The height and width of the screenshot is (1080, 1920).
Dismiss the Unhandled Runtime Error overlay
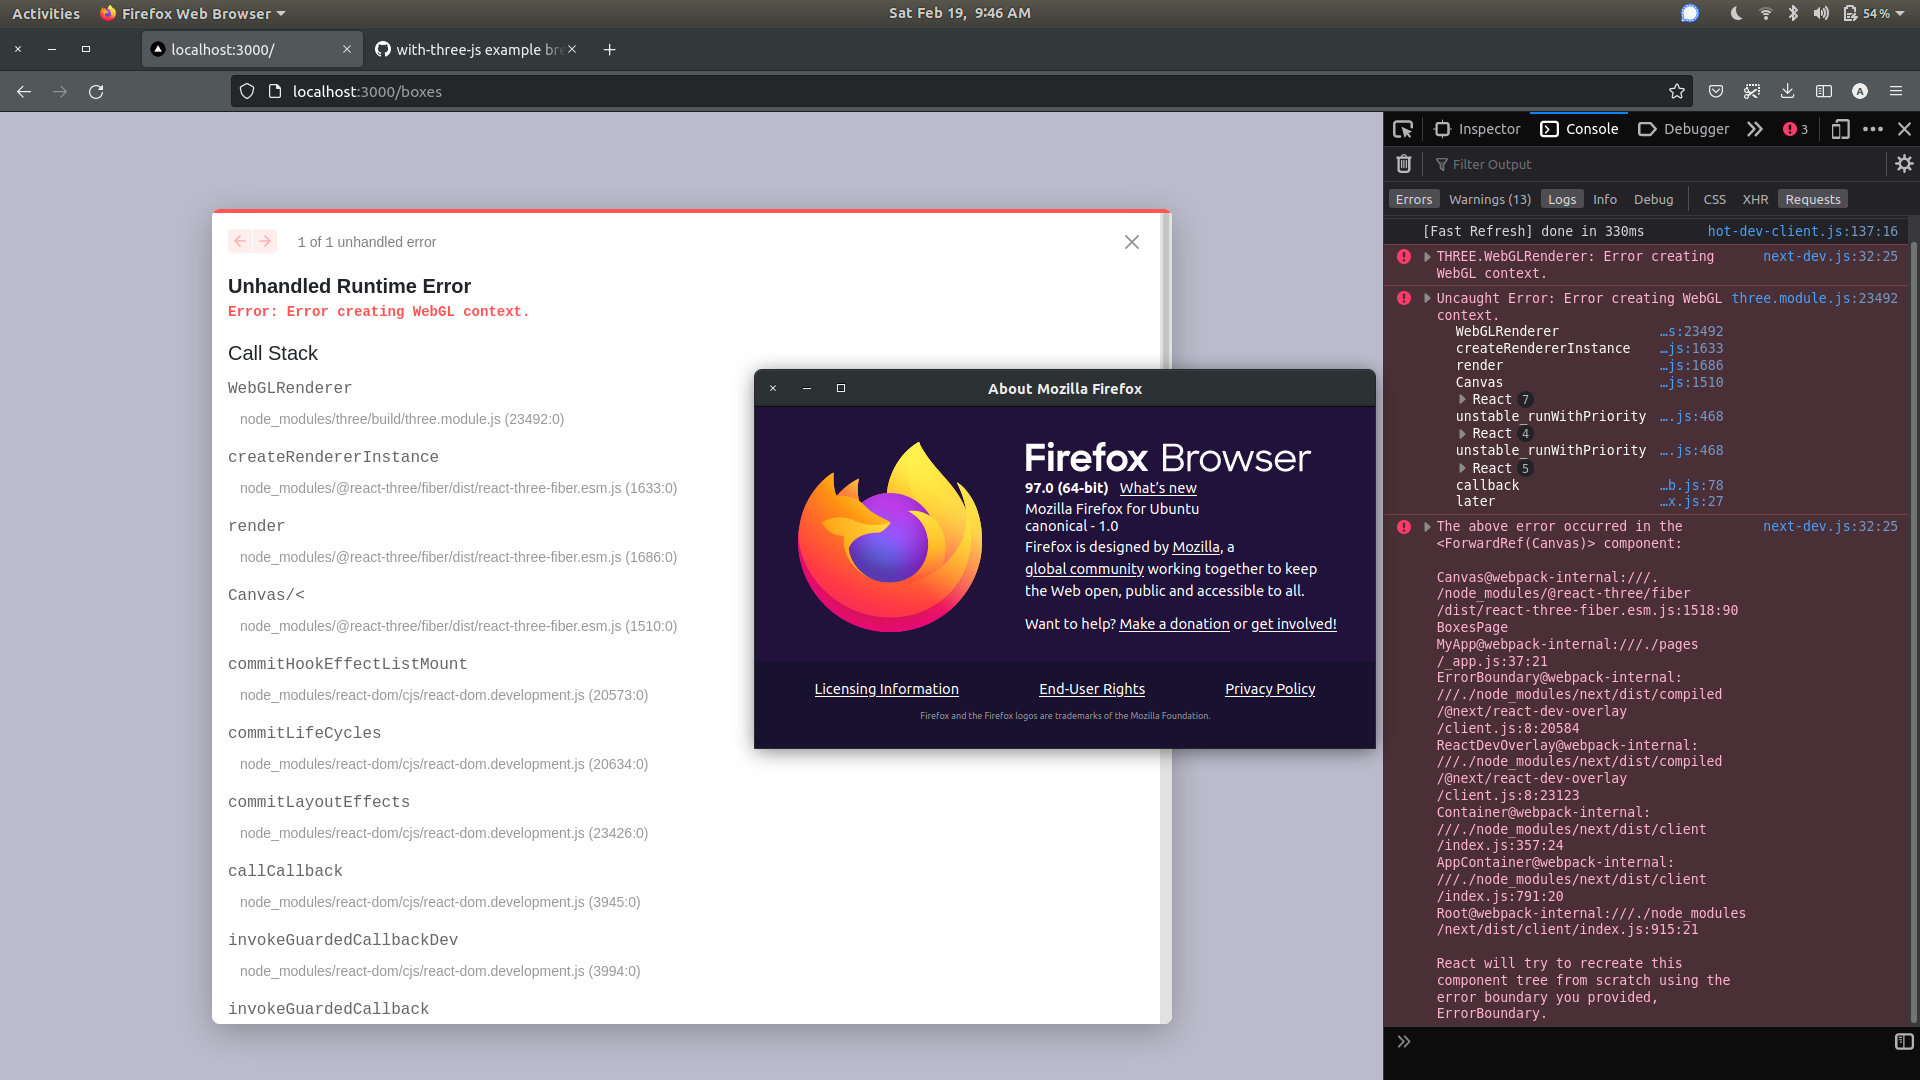pyautogui.click(x=1132, y=242)
